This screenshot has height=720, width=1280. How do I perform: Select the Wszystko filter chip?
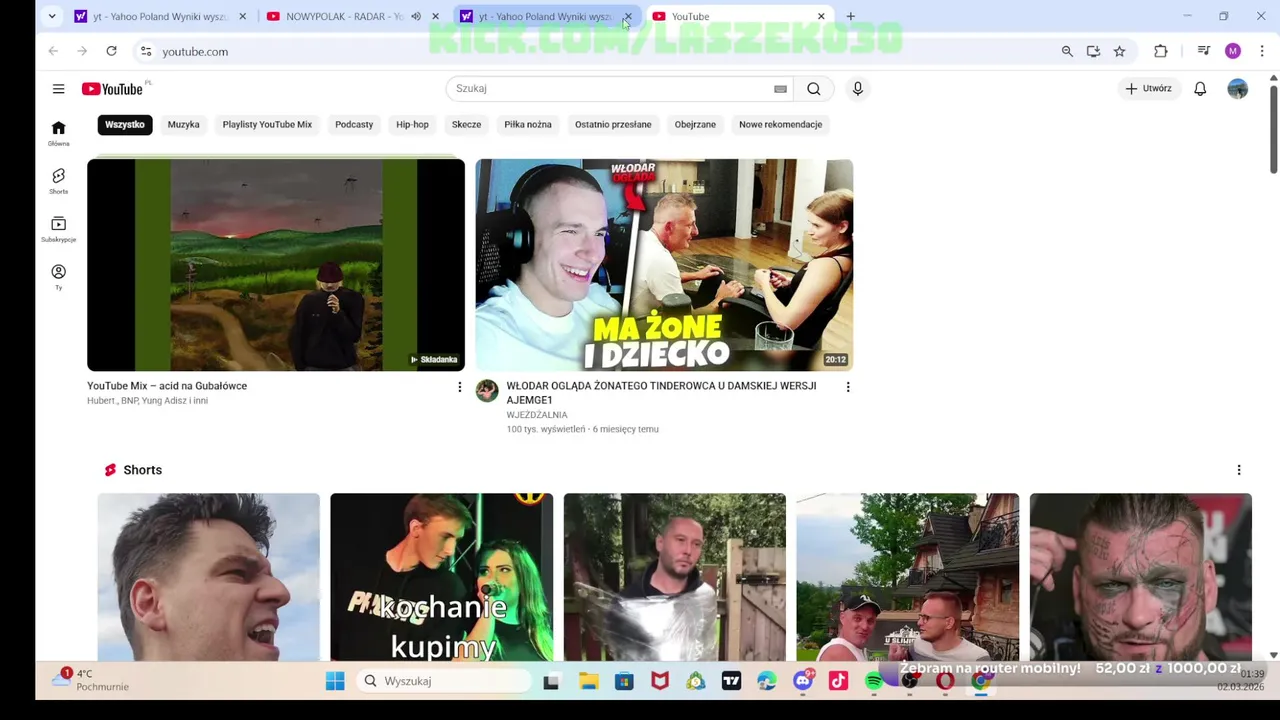click(125, 125)
